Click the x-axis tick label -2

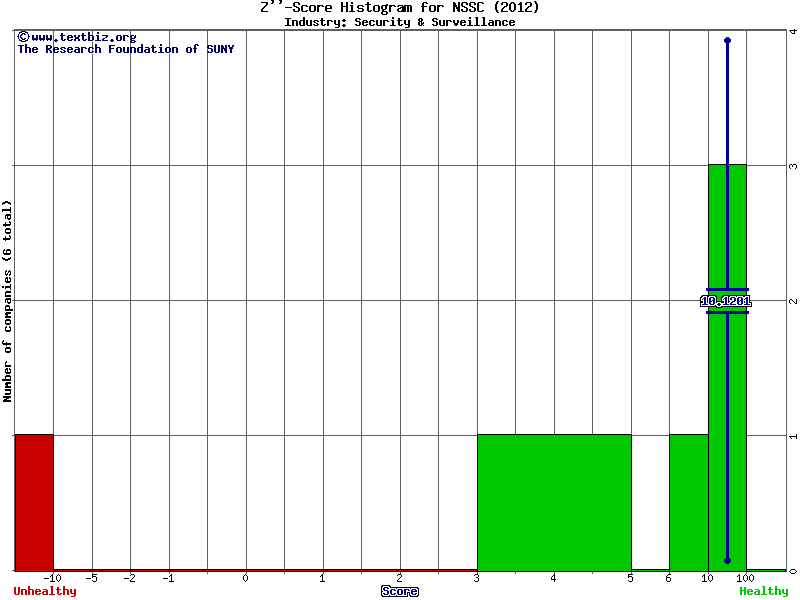click(x=130, y=579)
